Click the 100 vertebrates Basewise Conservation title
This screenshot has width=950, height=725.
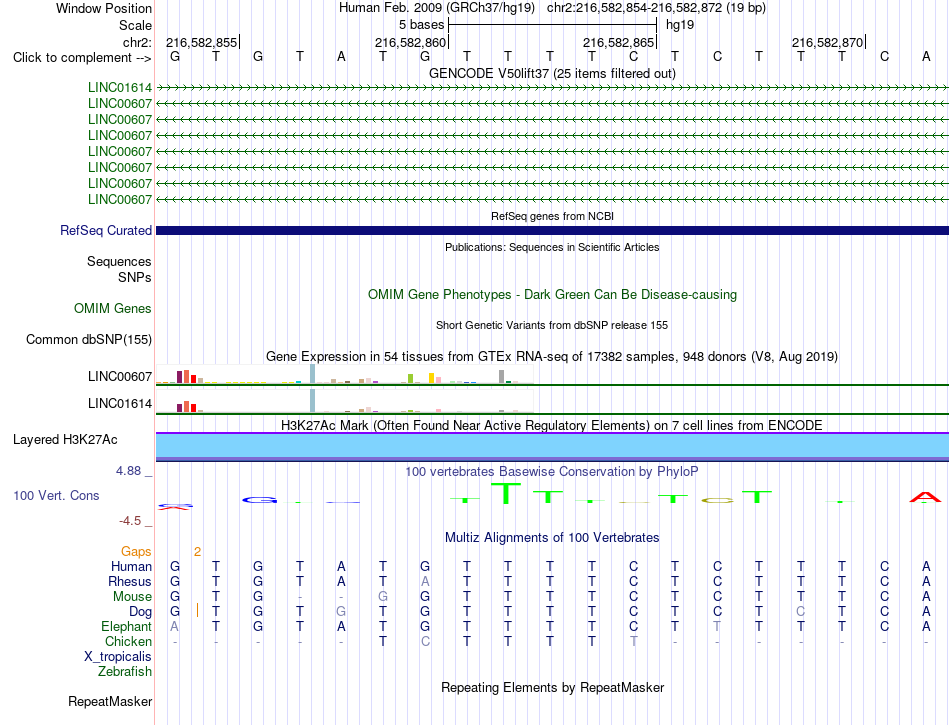coord(552,471)
